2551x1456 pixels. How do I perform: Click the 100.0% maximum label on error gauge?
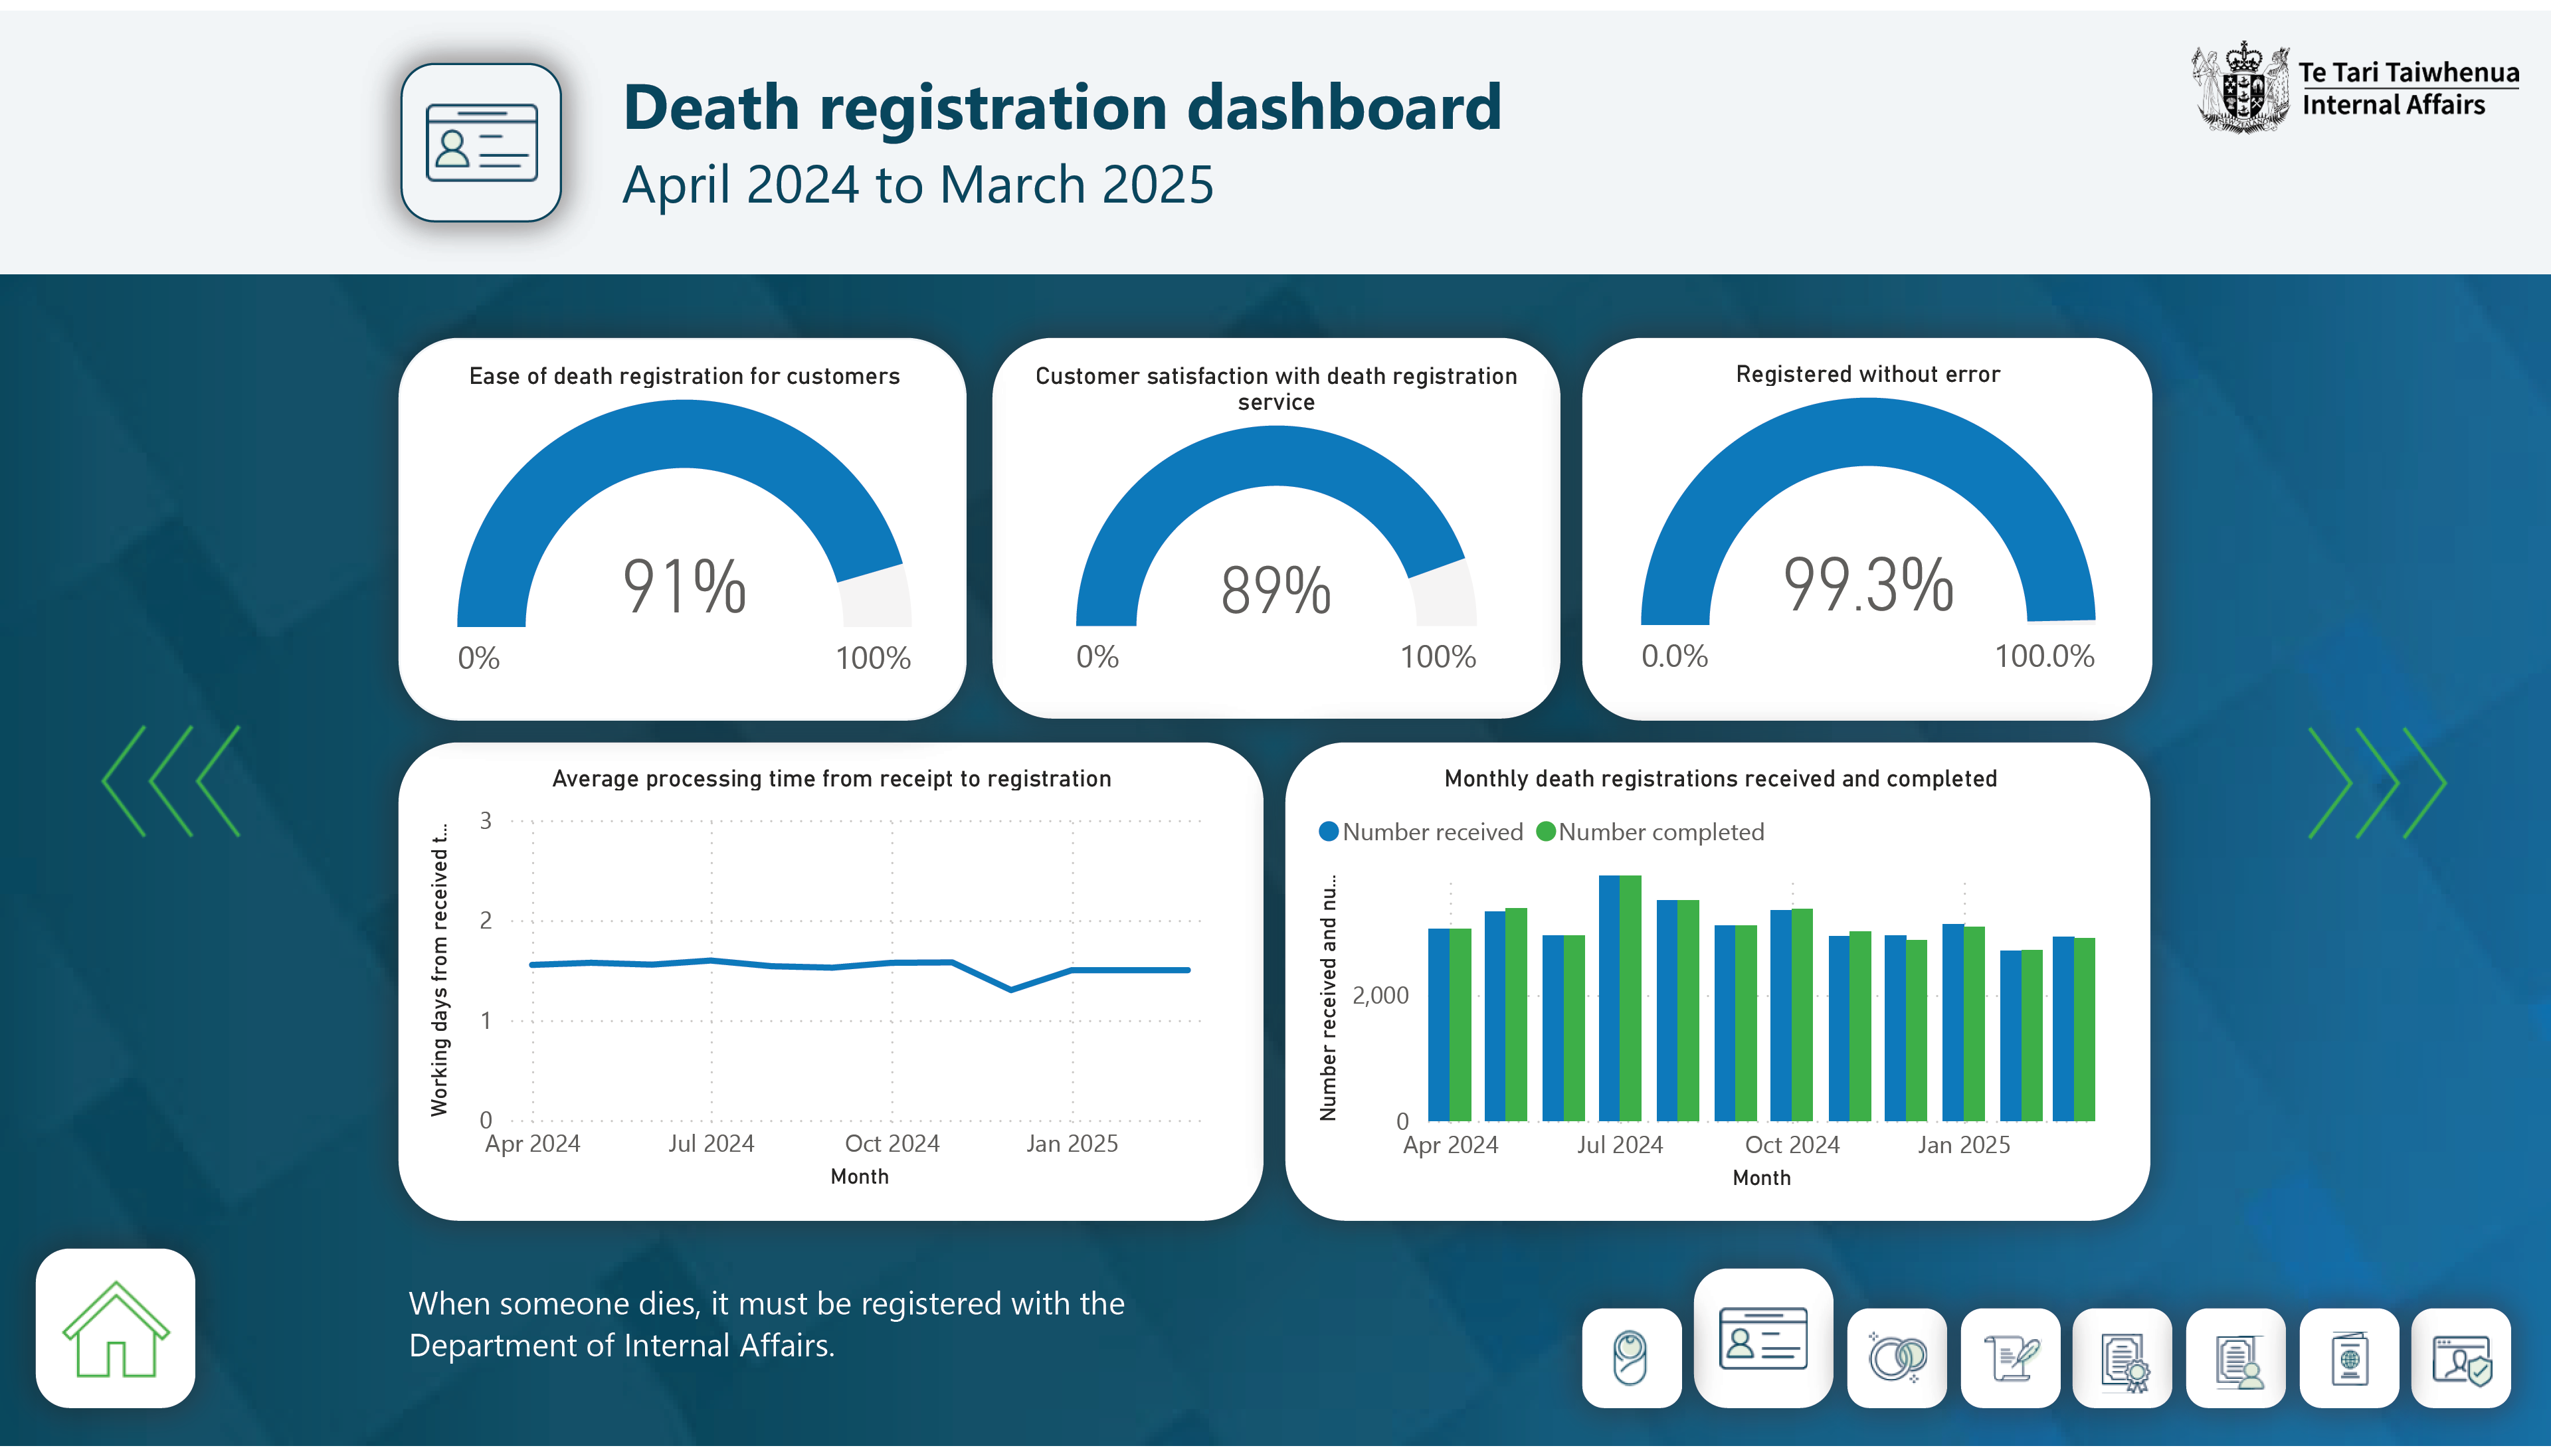pos(2044,657)
